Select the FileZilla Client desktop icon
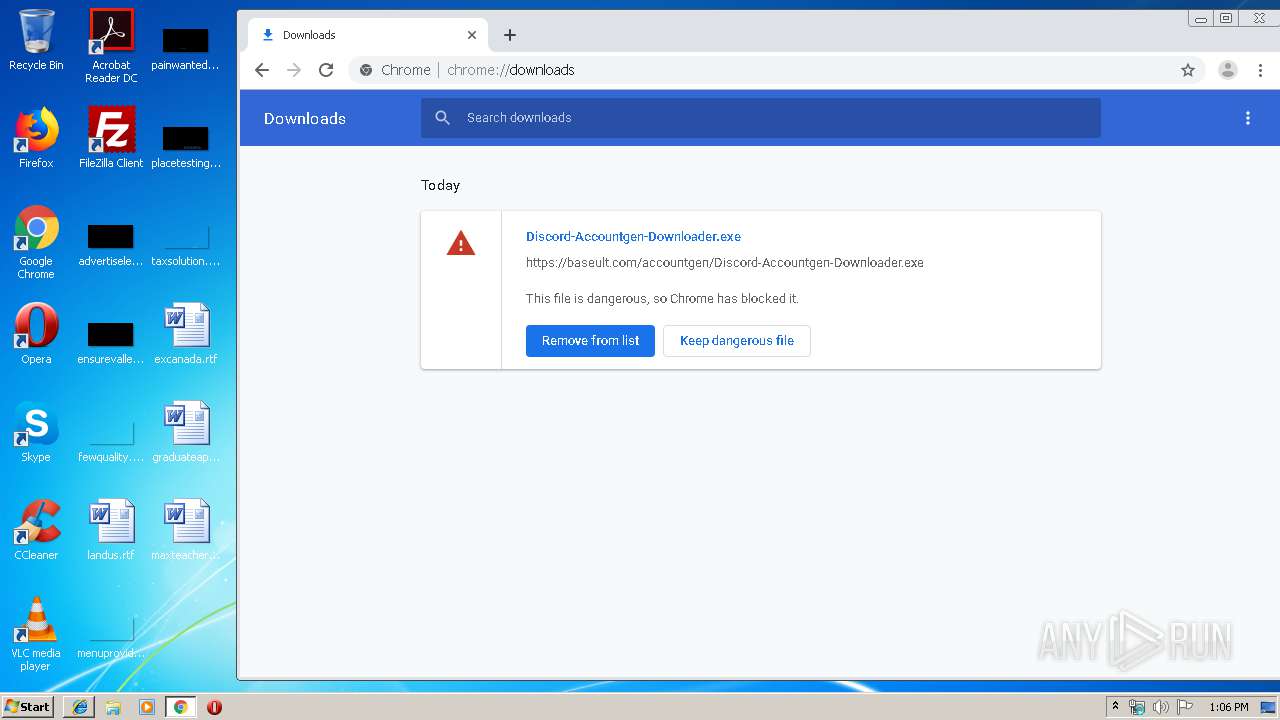The width and height of the screenshot is (1280, 720). [x=111, y=138]
